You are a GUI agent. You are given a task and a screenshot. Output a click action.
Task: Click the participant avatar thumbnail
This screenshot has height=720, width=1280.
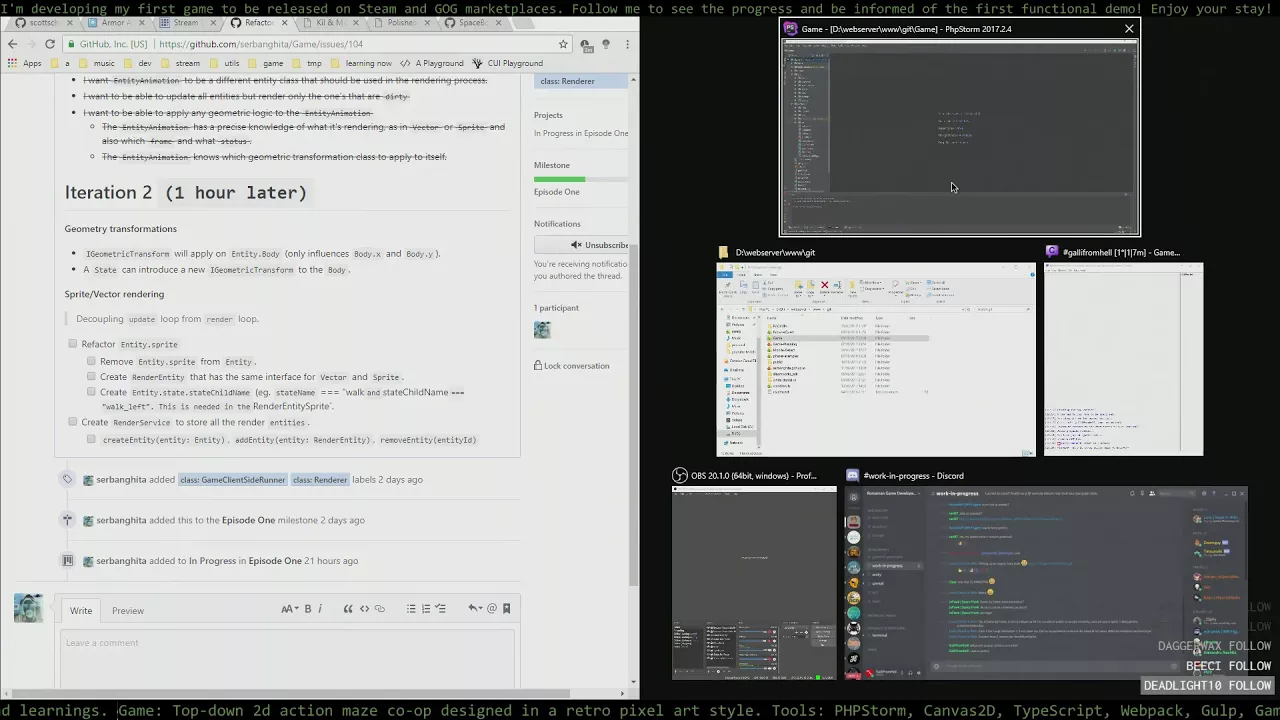coord(542,330)
